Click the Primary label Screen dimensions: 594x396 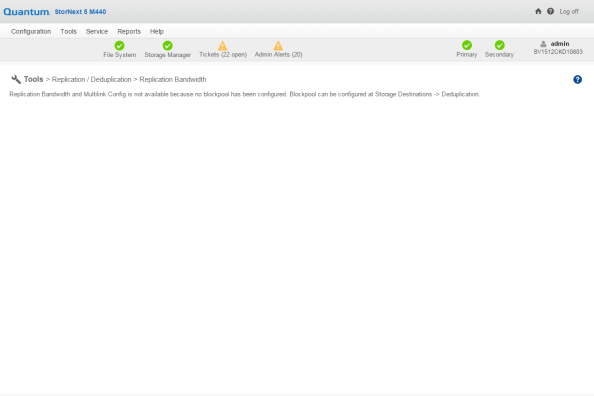[x=467, y=55]
